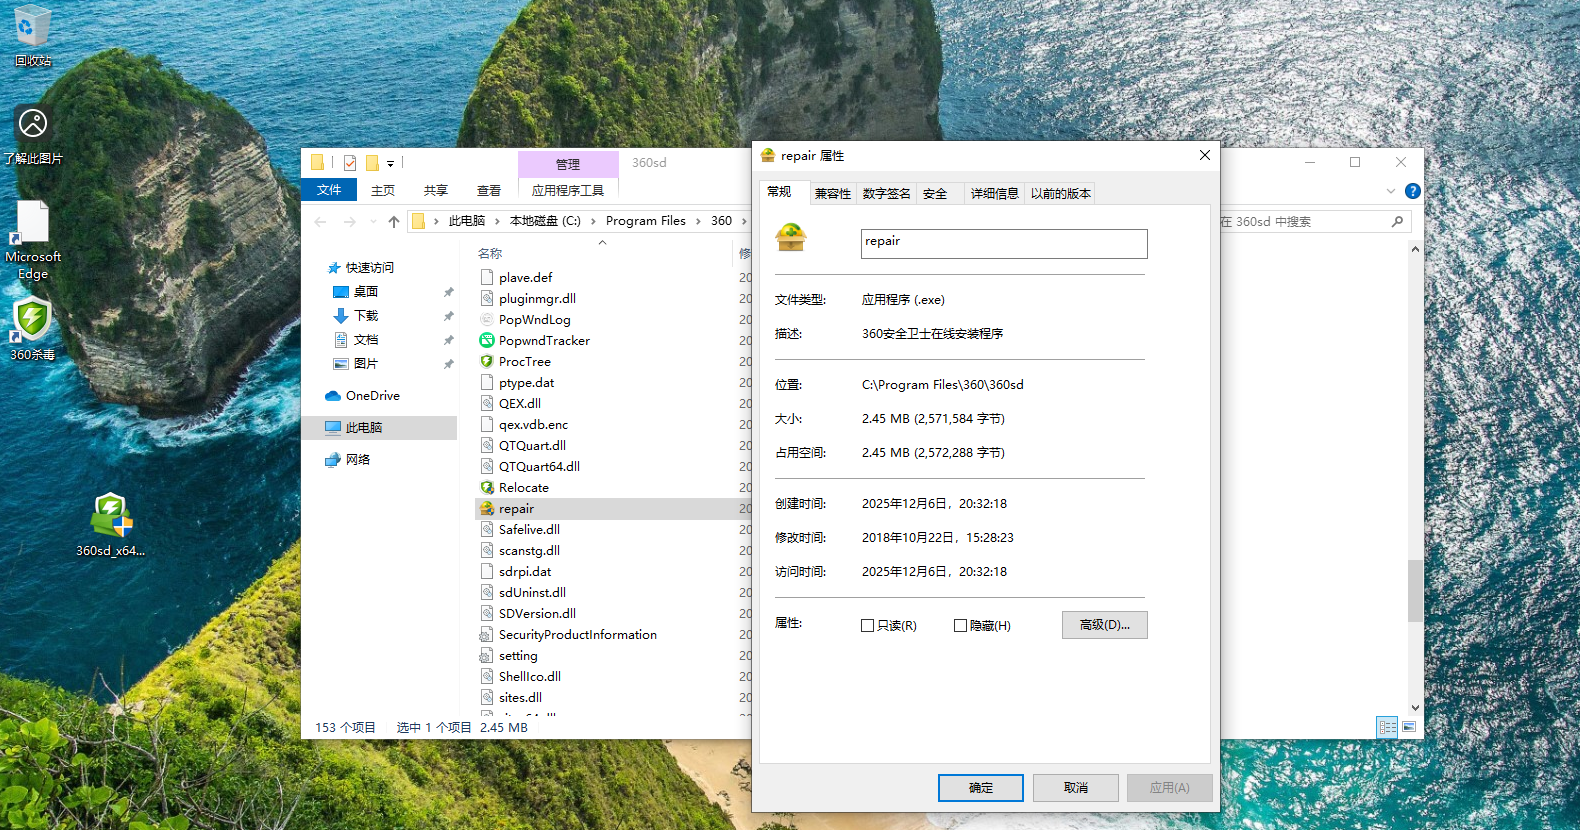
Task: Click the PopwndTracker file icon
Action: coord(487,341)
